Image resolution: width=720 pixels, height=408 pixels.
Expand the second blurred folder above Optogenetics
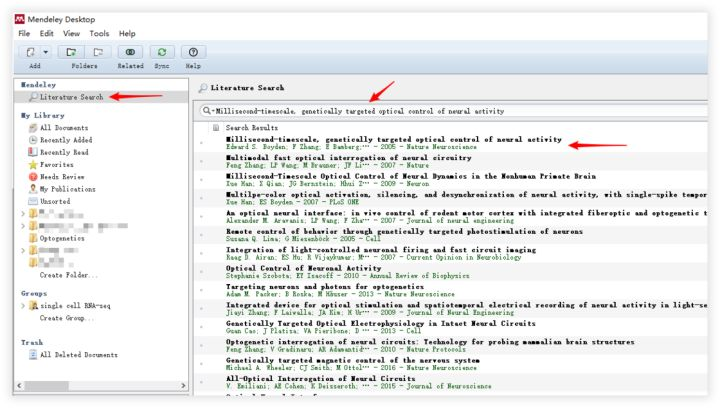[23, 226]
